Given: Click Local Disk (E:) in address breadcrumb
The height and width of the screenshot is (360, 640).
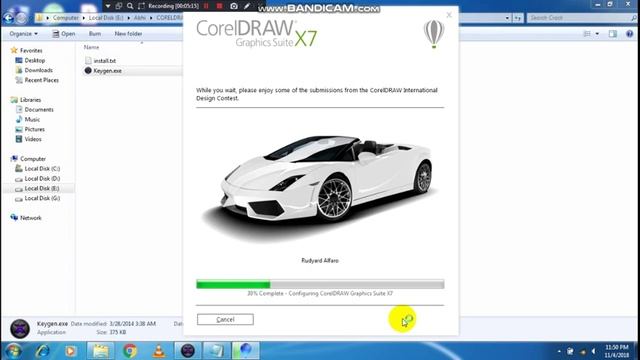Looking at the screenshot, I should click(x=106, y=18).
